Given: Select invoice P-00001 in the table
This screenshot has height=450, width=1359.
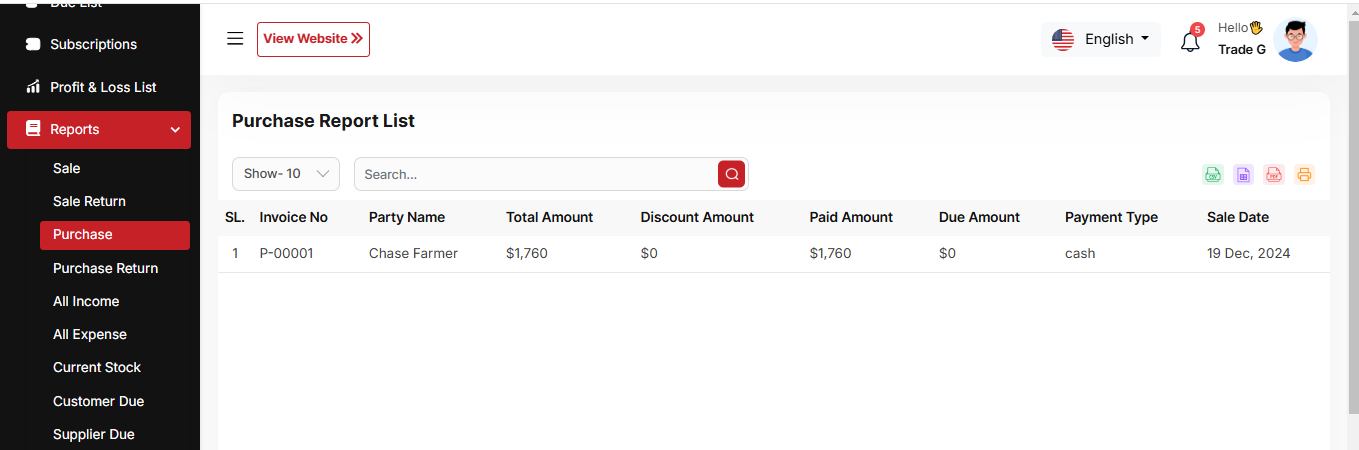Looking at the screenshot, I should click(x=286, y=254).
